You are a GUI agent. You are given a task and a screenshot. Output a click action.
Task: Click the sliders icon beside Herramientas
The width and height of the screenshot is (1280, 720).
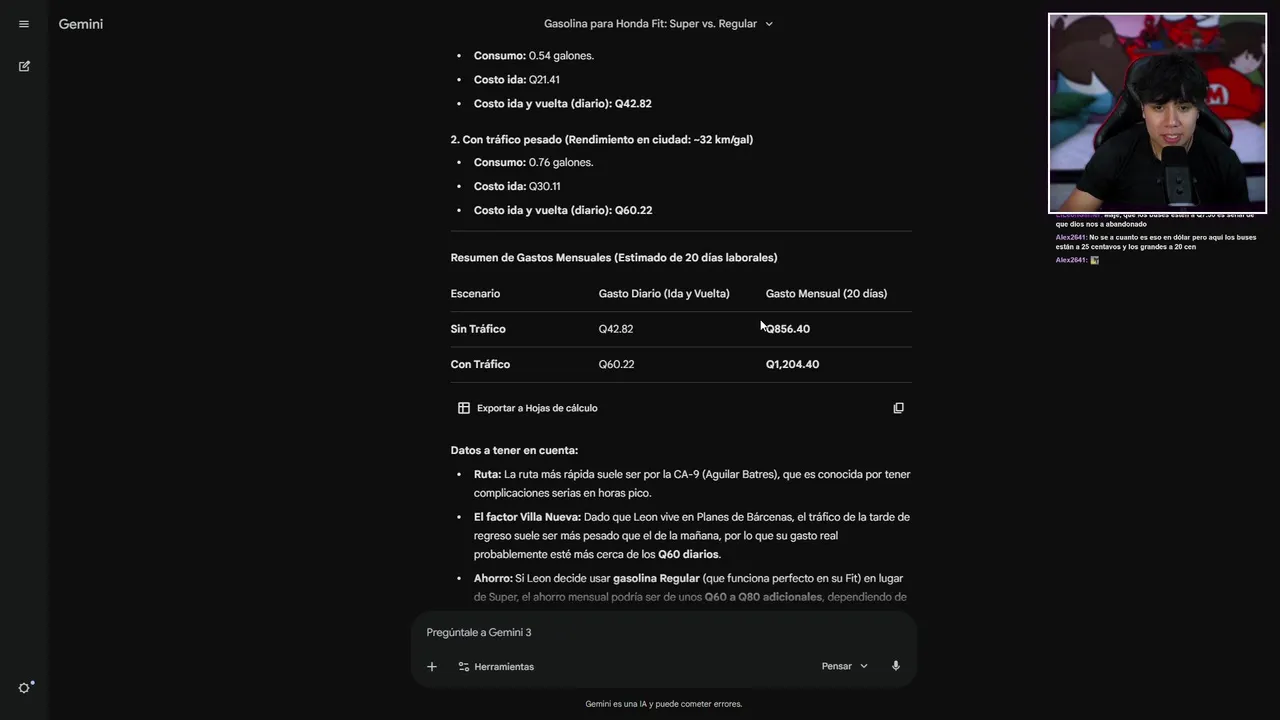(464, 667)
